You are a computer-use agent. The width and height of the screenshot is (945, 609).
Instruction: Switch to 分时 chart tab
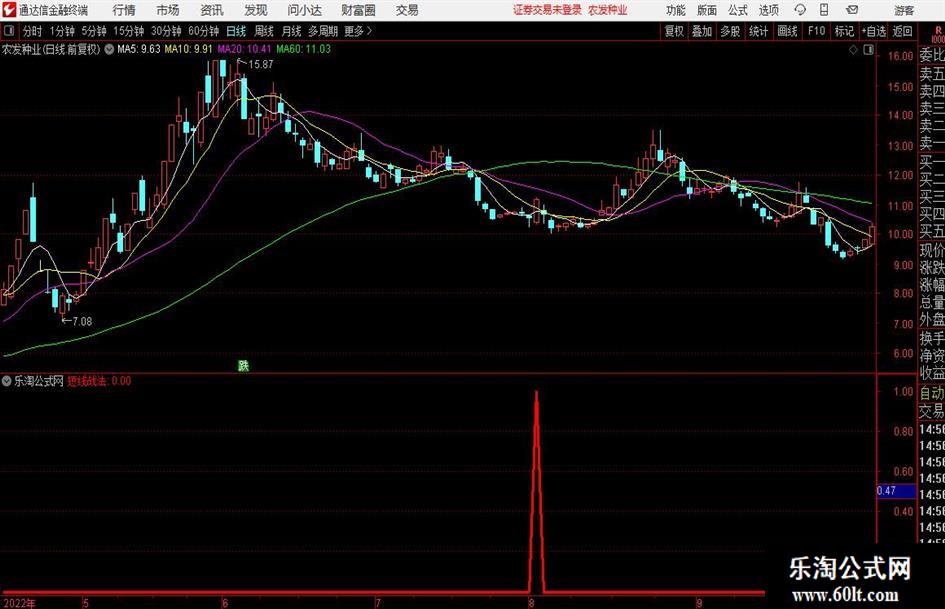33,31
